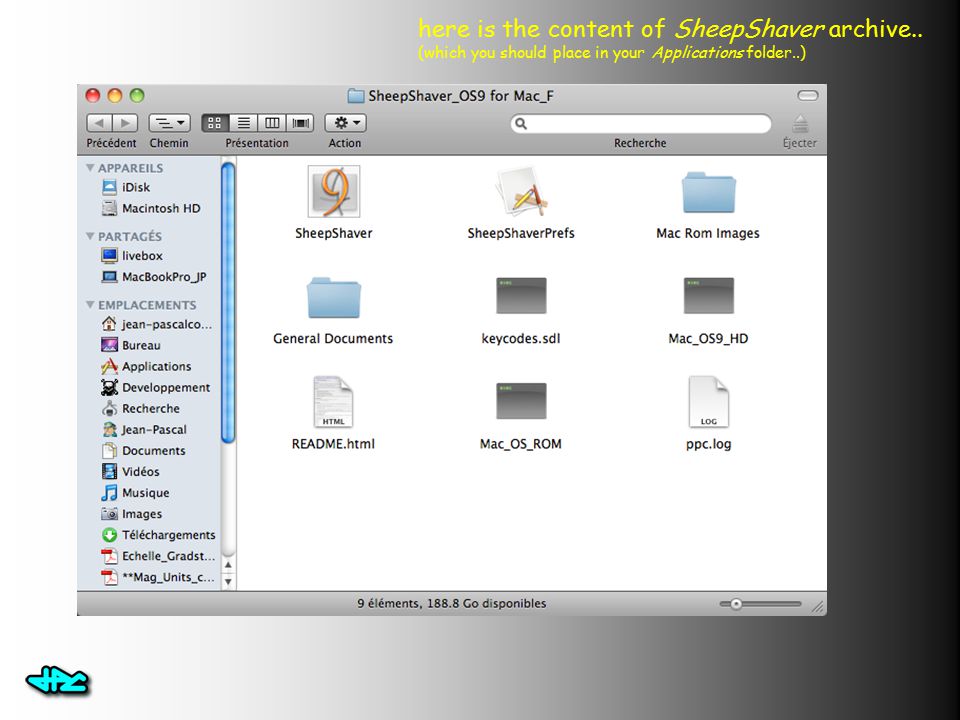
Task: Open the Mac Rom Images folder
Action: tap(708, 192)
